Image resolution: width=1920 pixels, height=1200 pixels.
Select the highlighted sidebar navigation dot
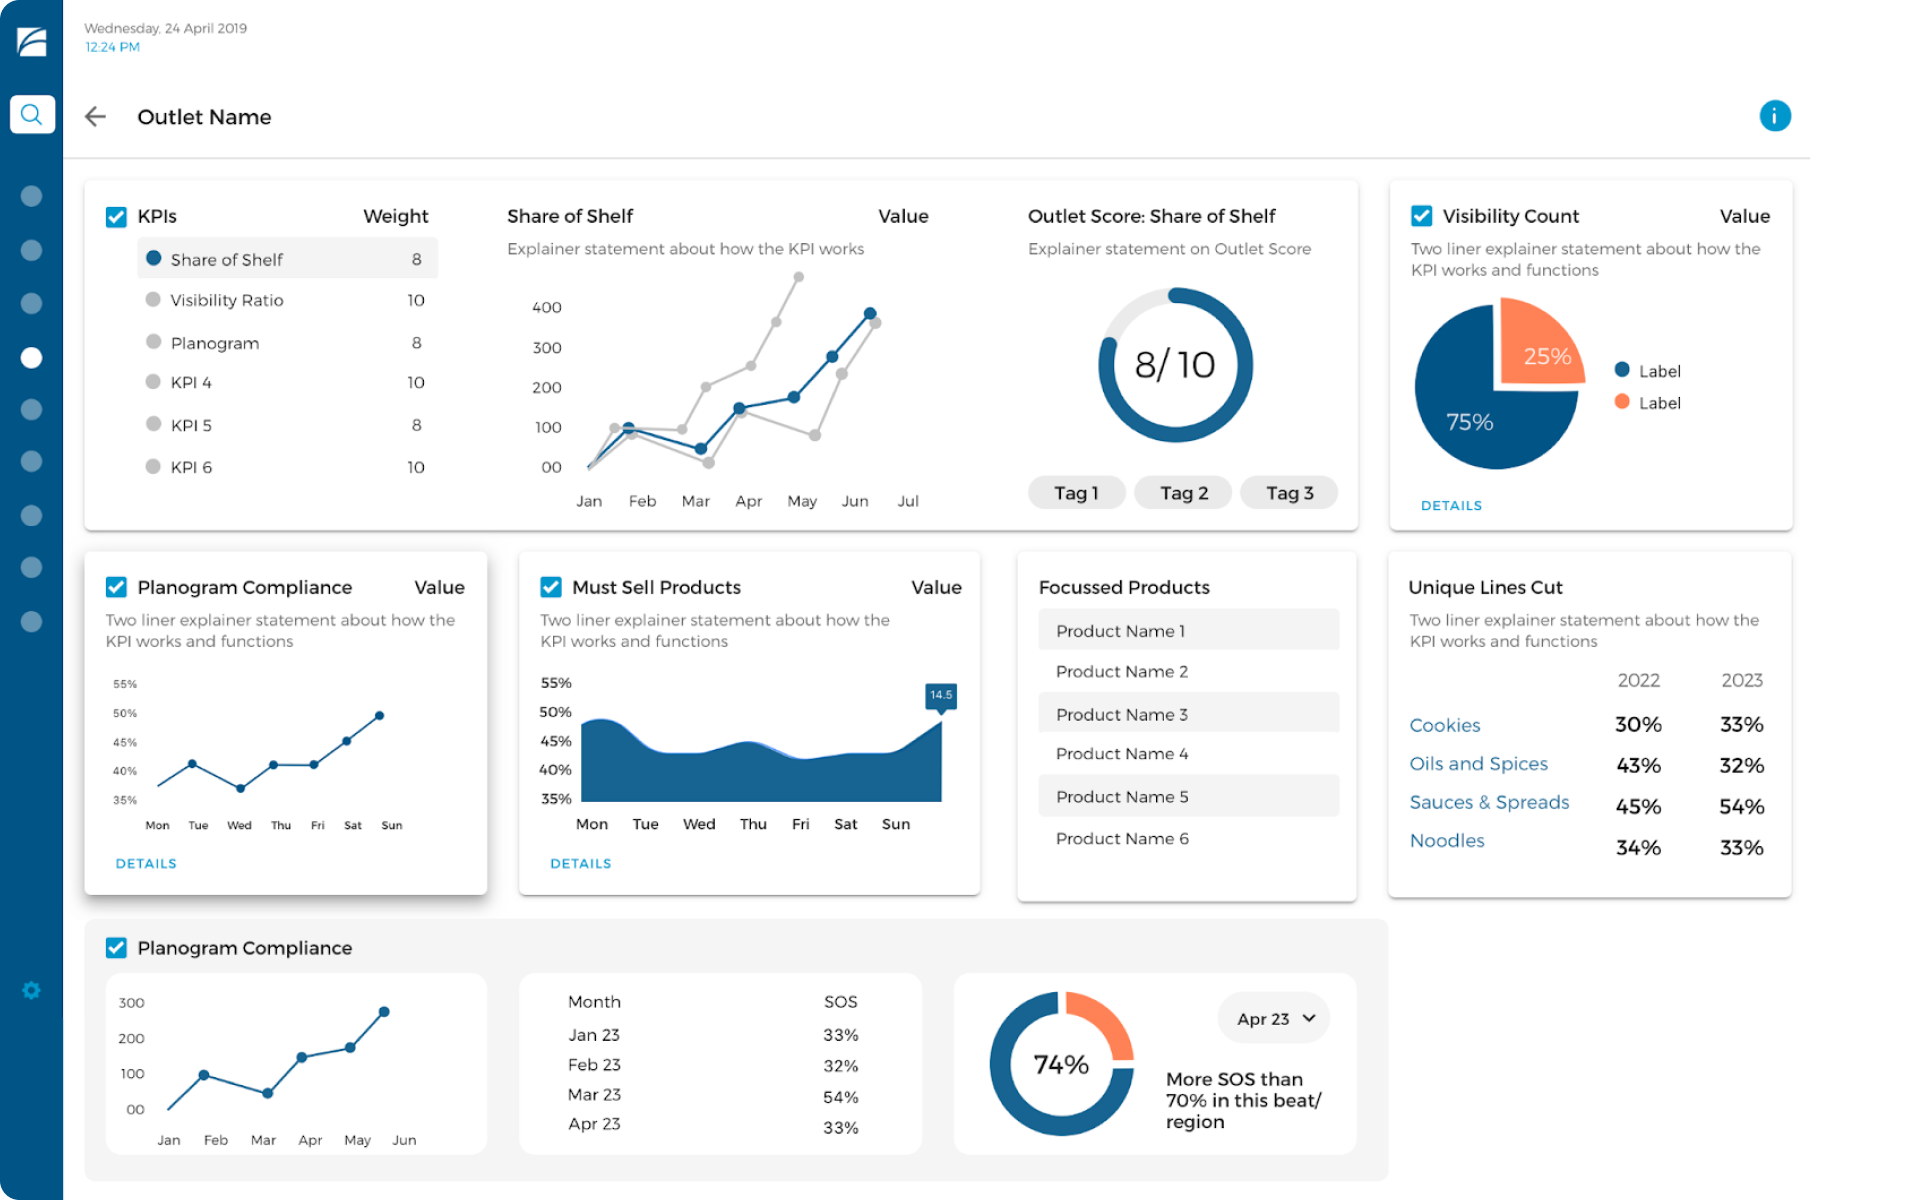(31, 357)
